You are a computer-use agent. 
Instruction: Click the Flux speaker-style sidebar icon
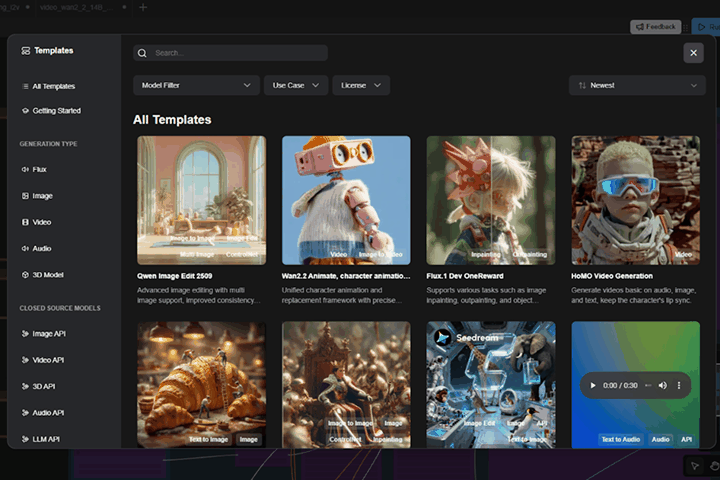pos(25,169)
